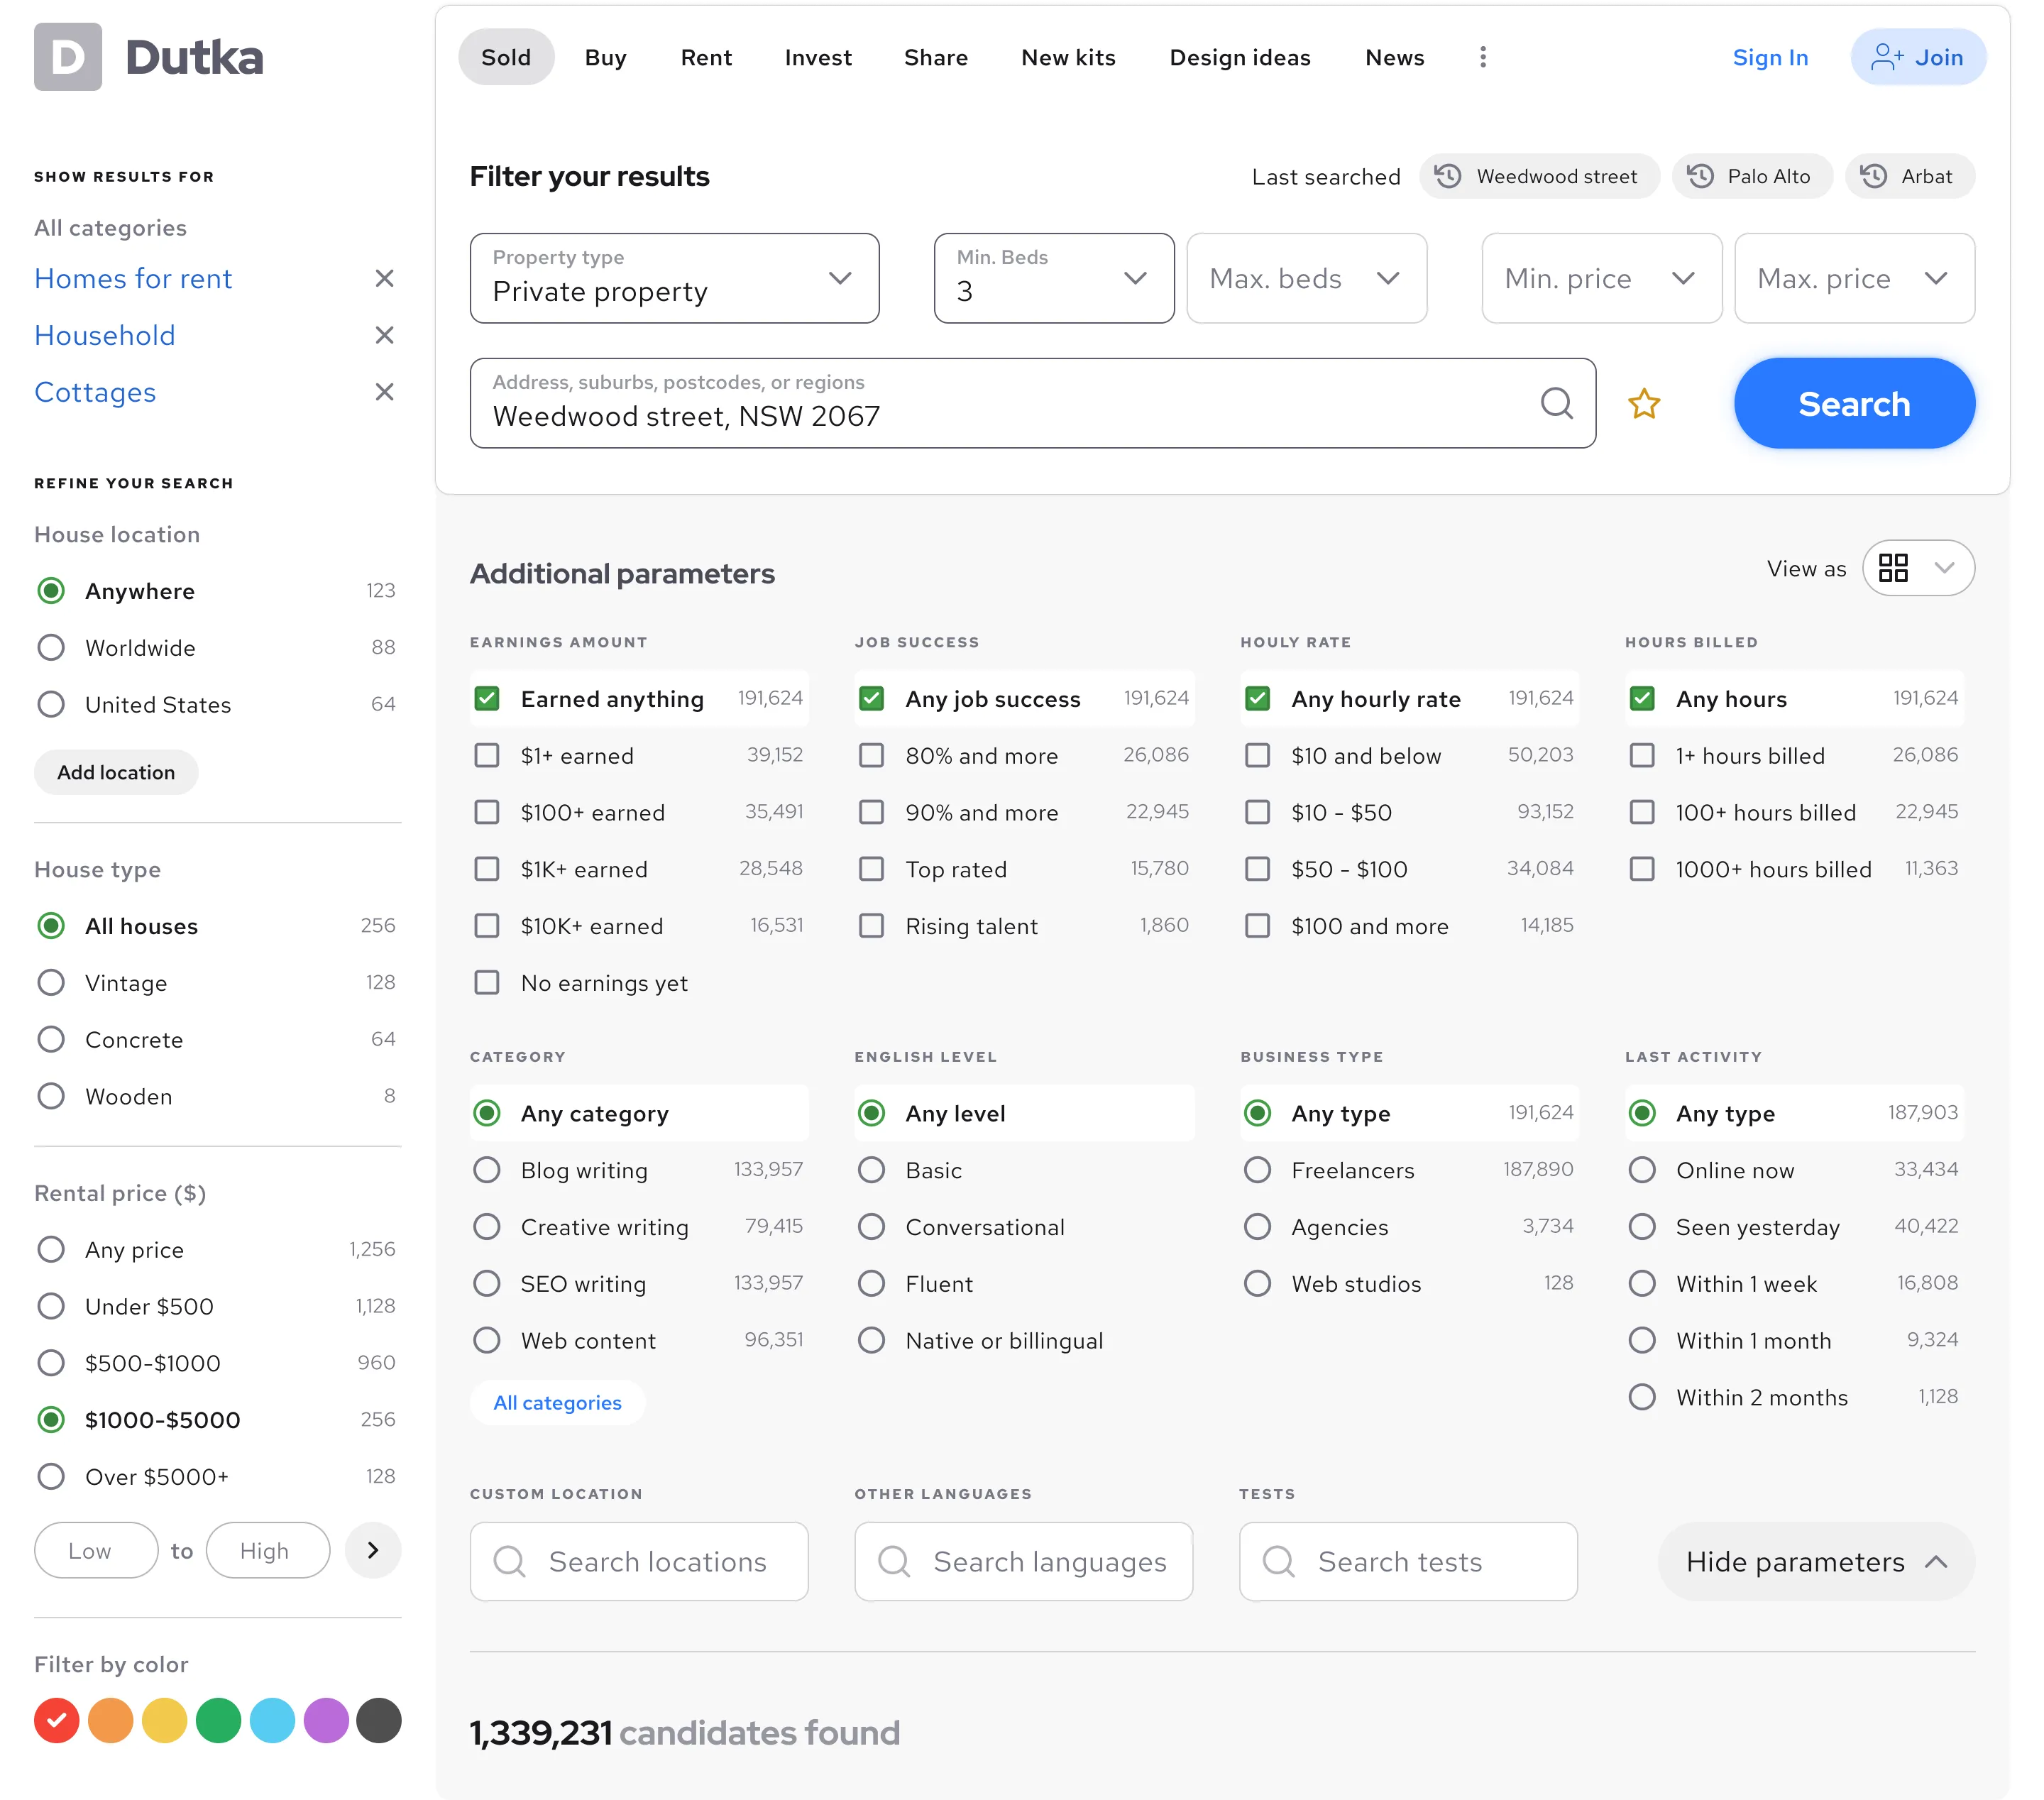Select the Worldwide house location radio
Viewport: 2044px width, 1800px height.
pyautogui.click(x=51, y=648)
